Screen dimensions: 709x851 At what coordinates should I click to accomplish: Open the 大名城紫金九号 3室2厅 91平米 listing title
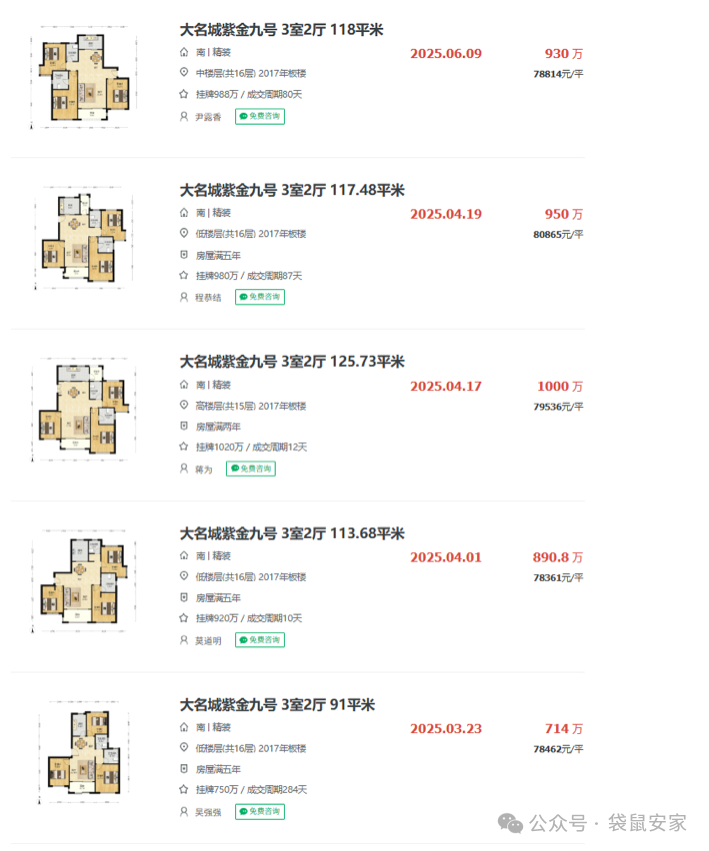coord(277,705)
